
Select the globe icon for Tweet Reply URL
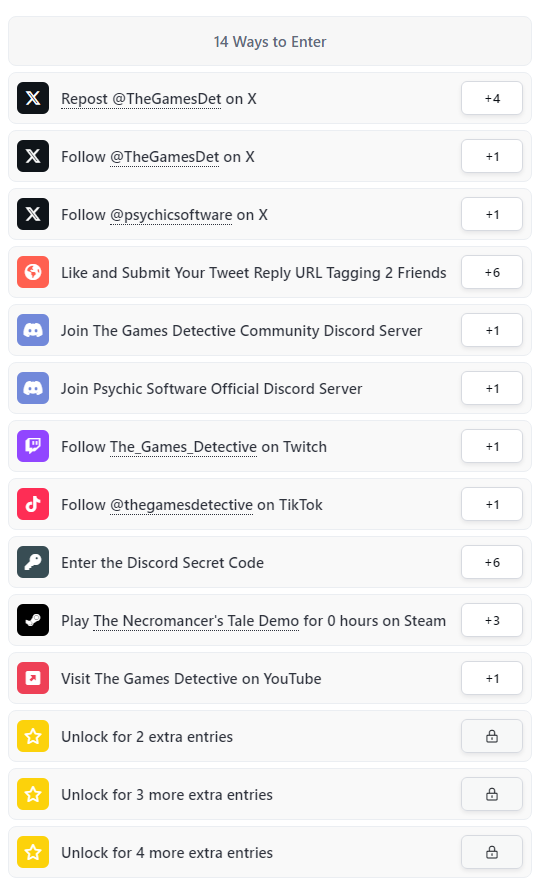click(x=33, y=272)
